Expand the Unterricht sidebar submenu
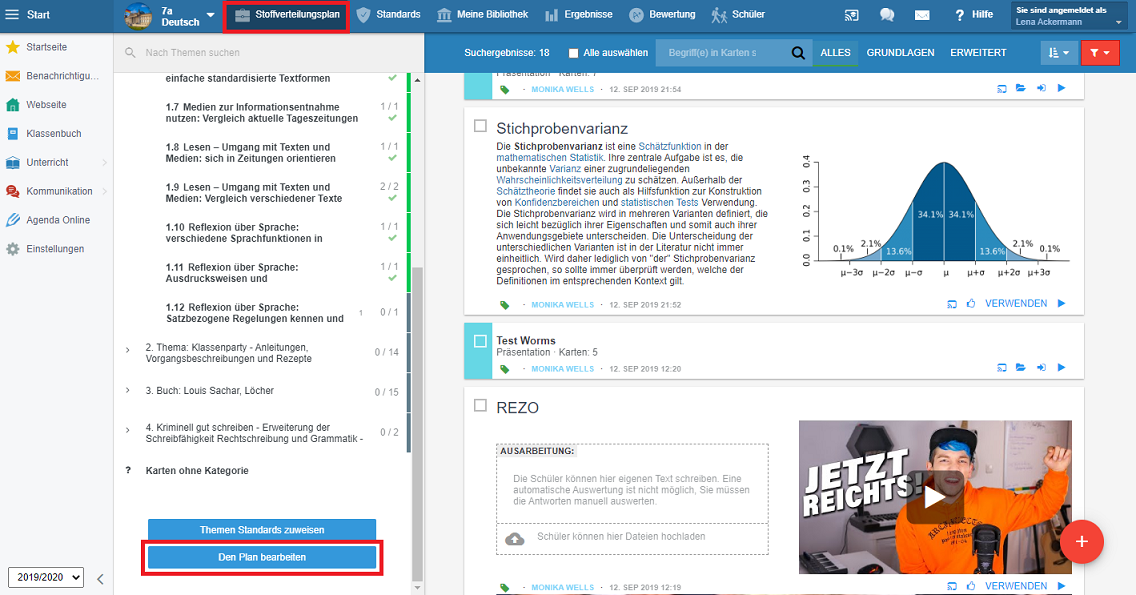The image size is (1136, 595). pyautogui.click(x=104, y=163)
